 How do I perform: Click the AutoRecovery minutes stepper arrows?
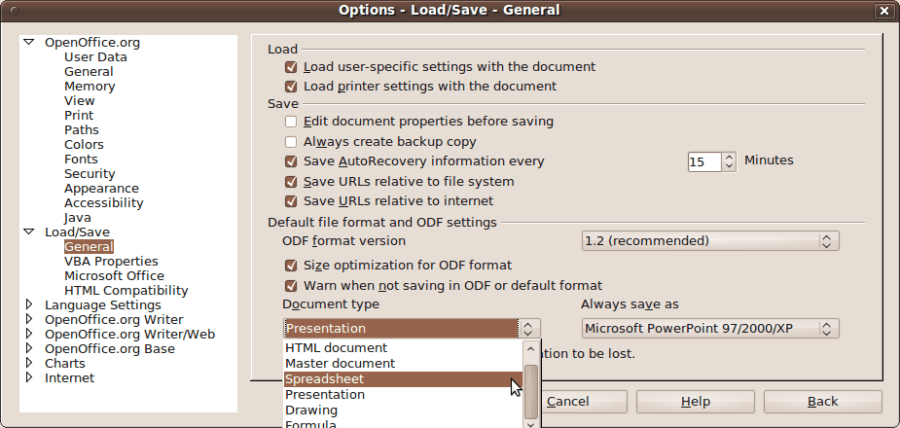[x=729, y=161]
